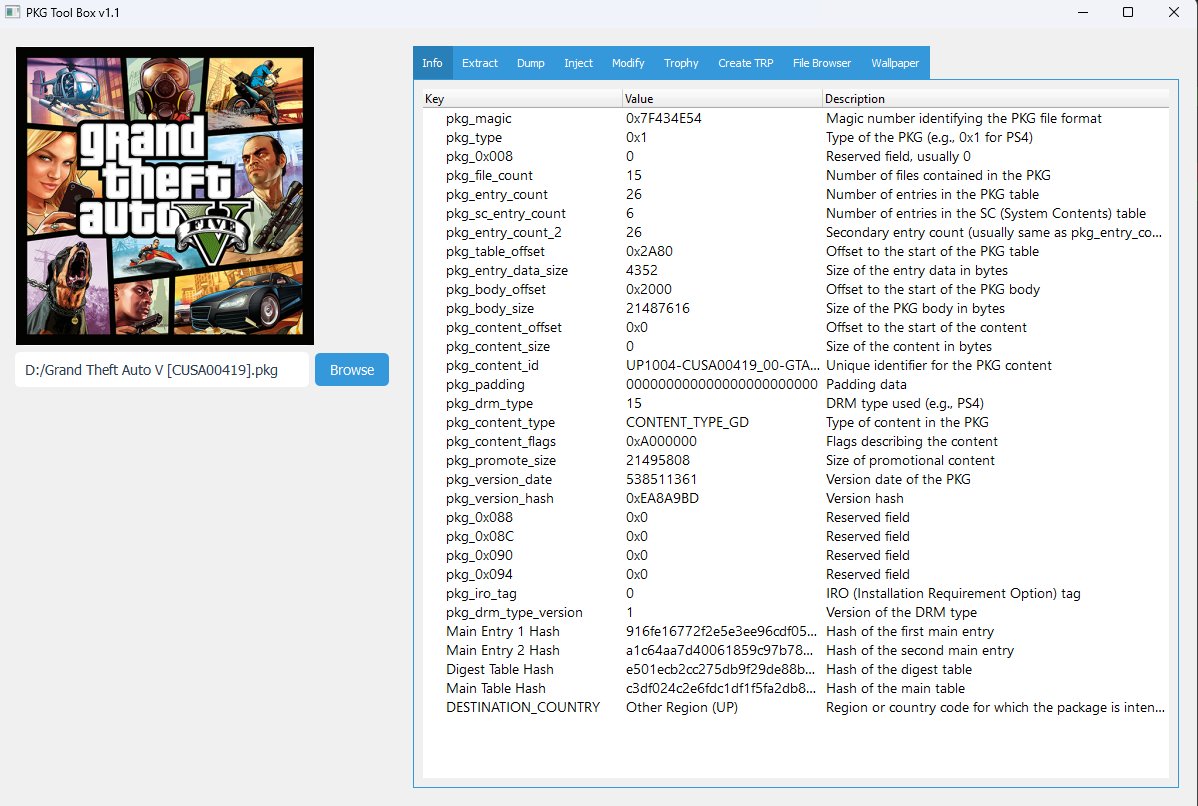
Task: Click description 'Hash of the digest table'
Action: pos(899,669)
